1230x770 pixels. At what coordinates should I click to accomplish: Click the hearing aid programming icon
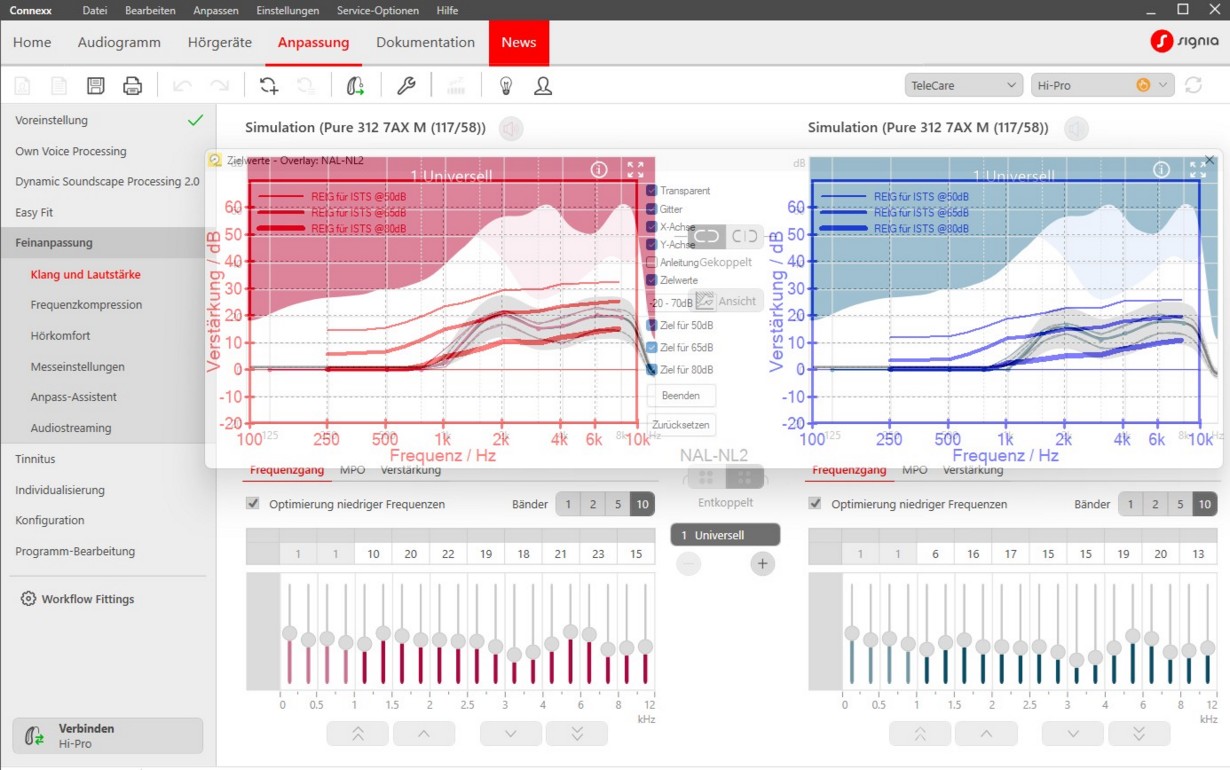[x=355, y=86]
